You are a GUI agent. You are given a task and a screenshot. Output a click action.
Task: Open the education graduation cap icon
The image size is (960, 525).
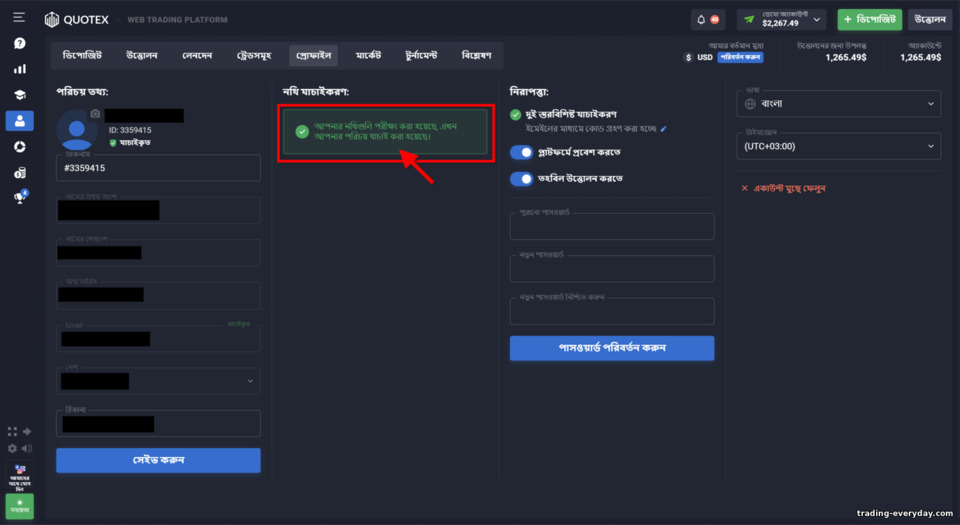point(20,95)
